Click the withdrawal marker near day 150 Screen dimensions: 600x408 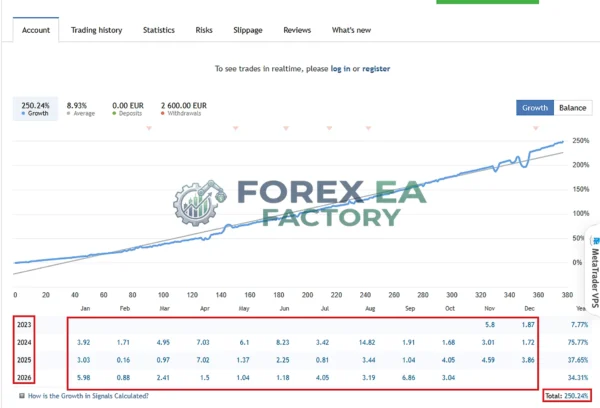point(236,128)
